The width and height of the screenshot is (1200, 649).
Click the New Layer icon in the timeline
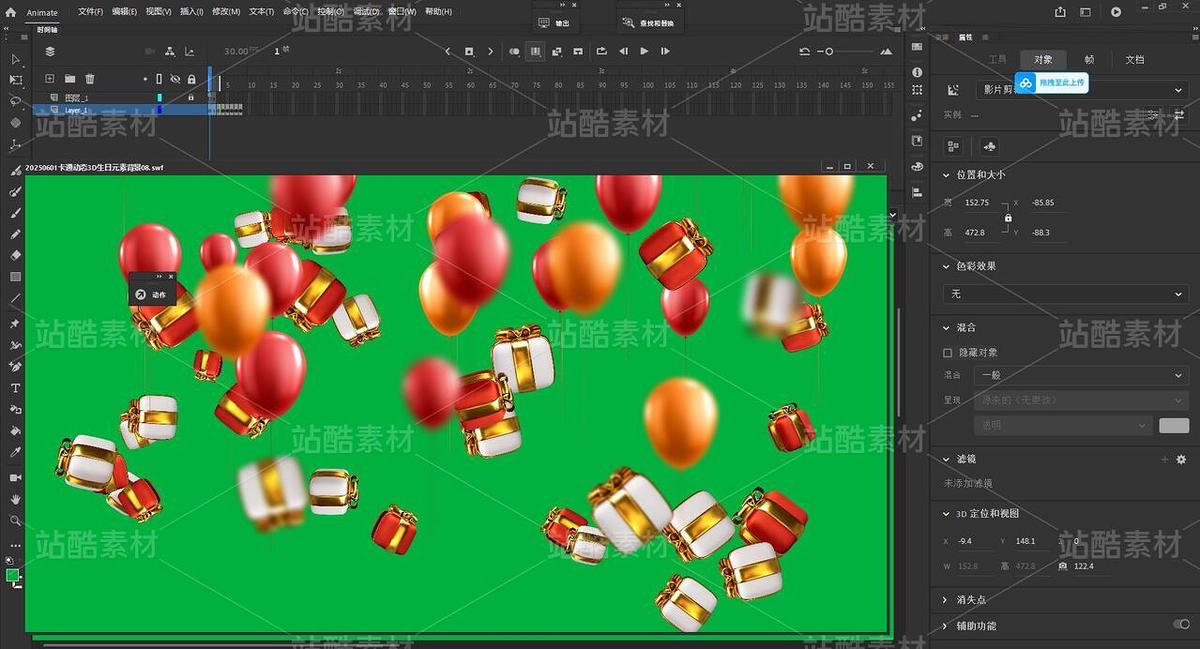coord(50,78)
